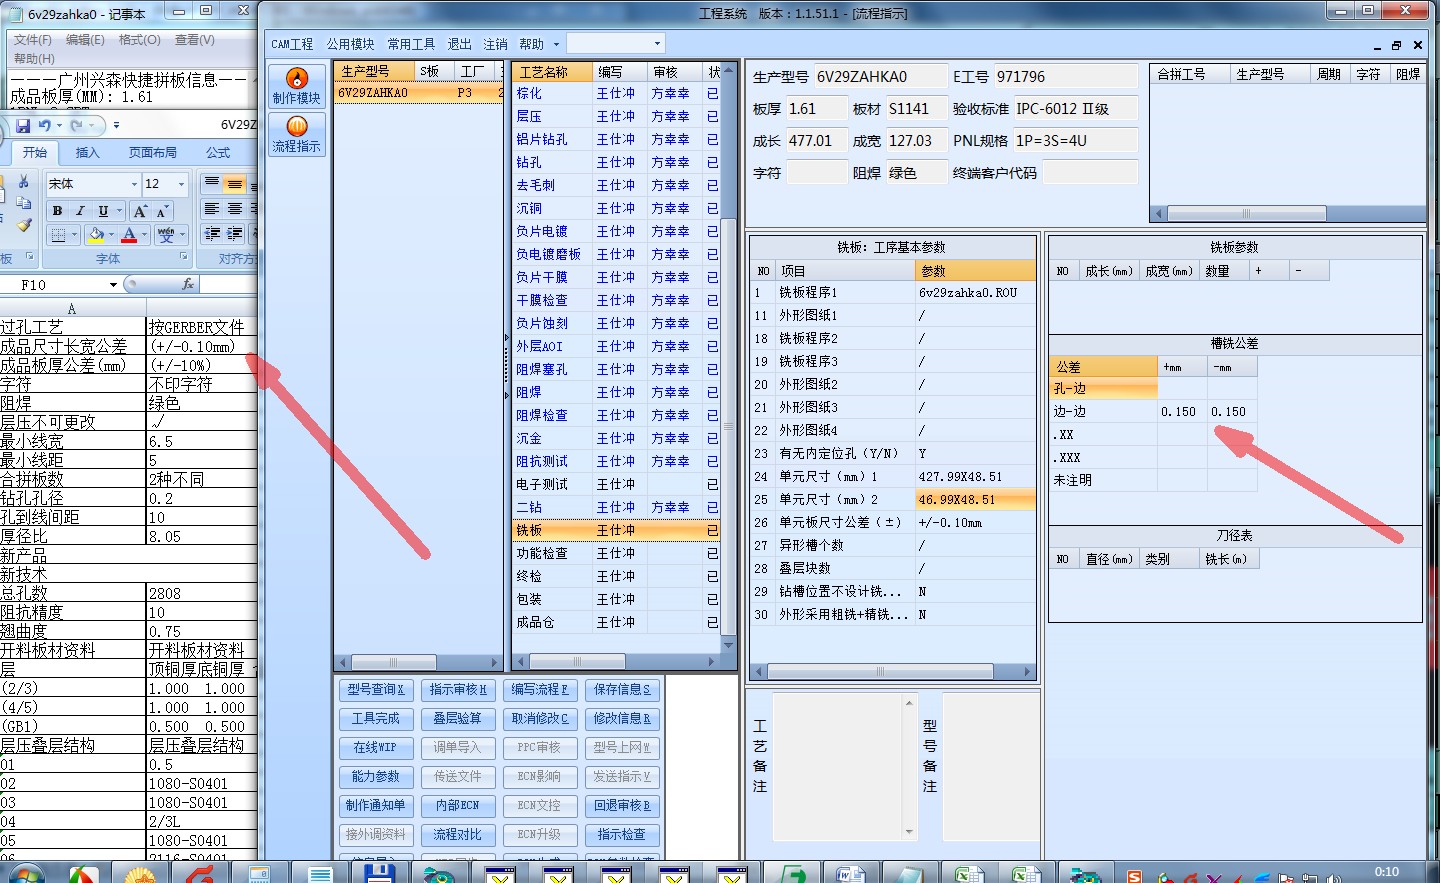Click the Increase Font Size icon
Image resolution: width=1440 pixels, height=883 pixels.
point(140,211)
